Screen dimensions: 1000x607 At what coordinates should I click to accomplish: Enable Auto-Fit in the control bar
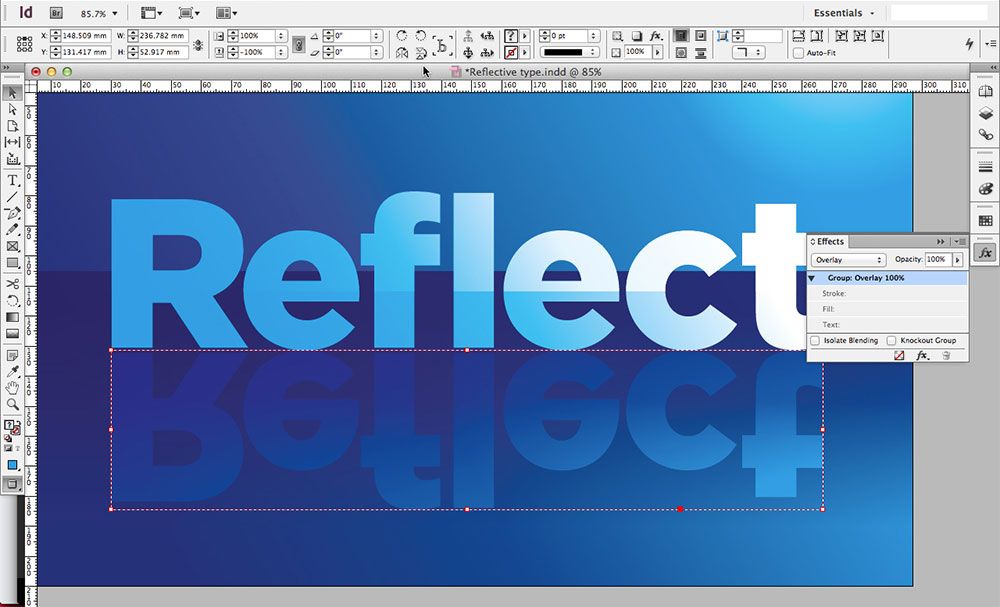(797, 51)
